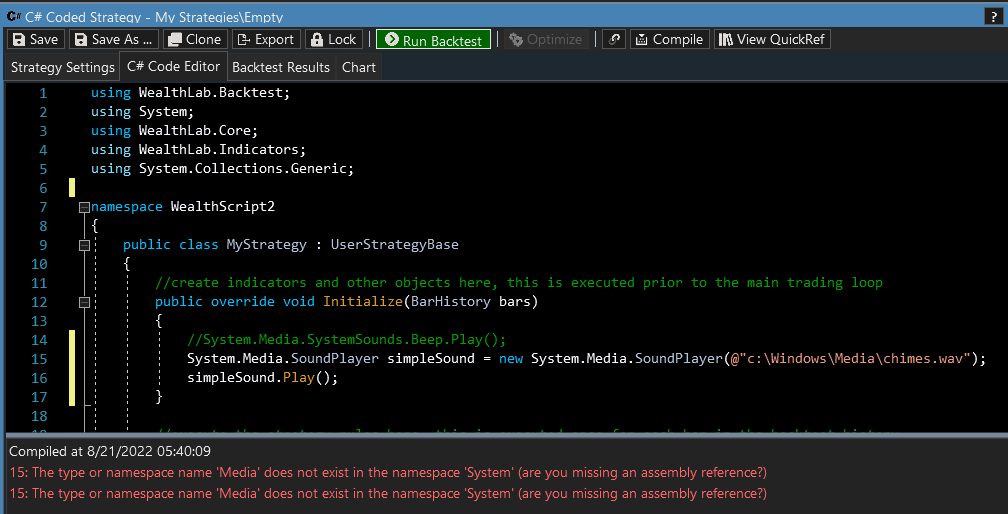Viewport: 1008px width, 514px height.
Task: Collapse the MyStrategy class block
Action: pyautogui.click(x=84, y=245)
